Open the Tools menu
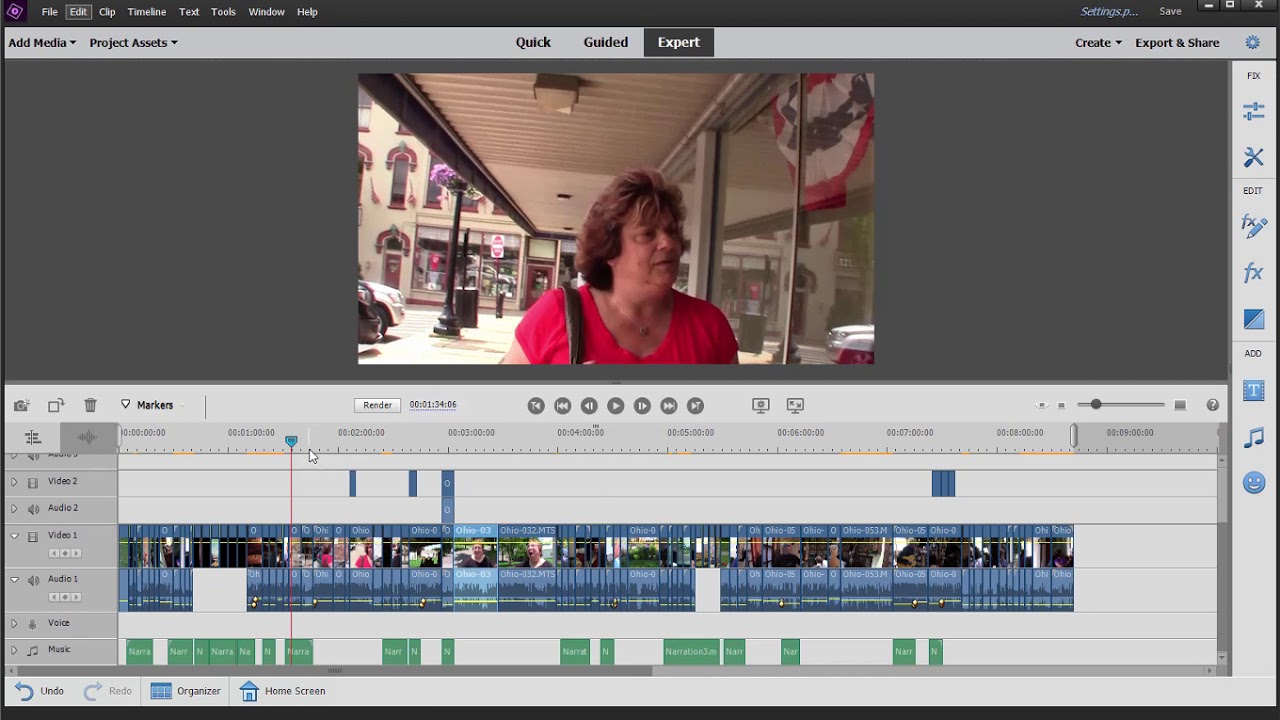 pyautogui.click(x=223, y=12)
